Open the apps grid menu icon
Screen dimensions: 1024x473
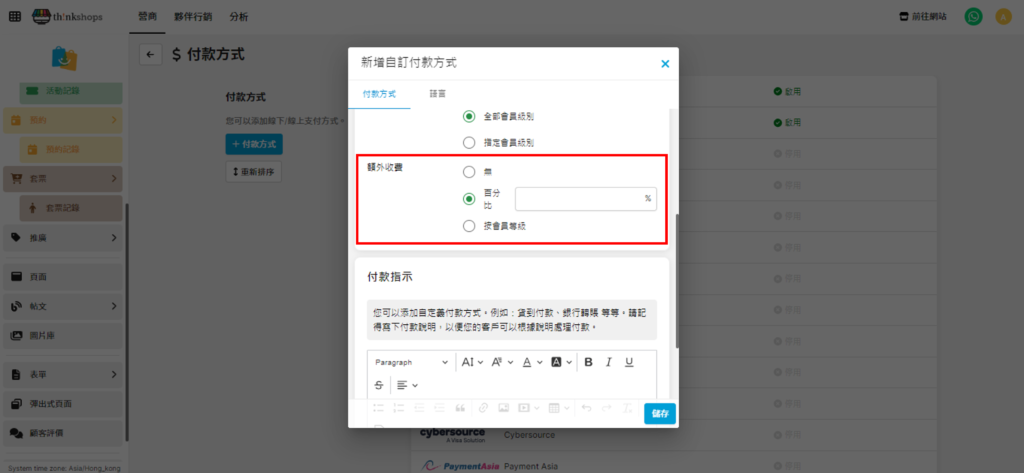click(x=14, y=17)
